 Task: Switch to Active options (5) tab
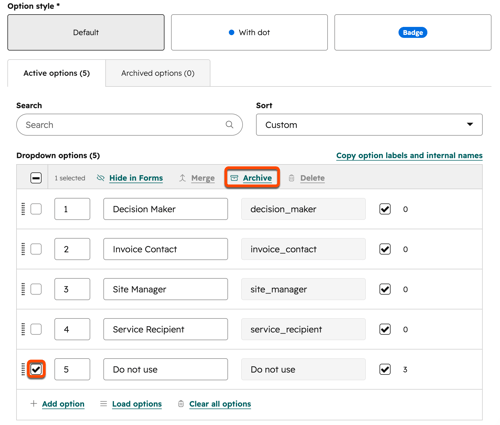click(x=56, y=73)
